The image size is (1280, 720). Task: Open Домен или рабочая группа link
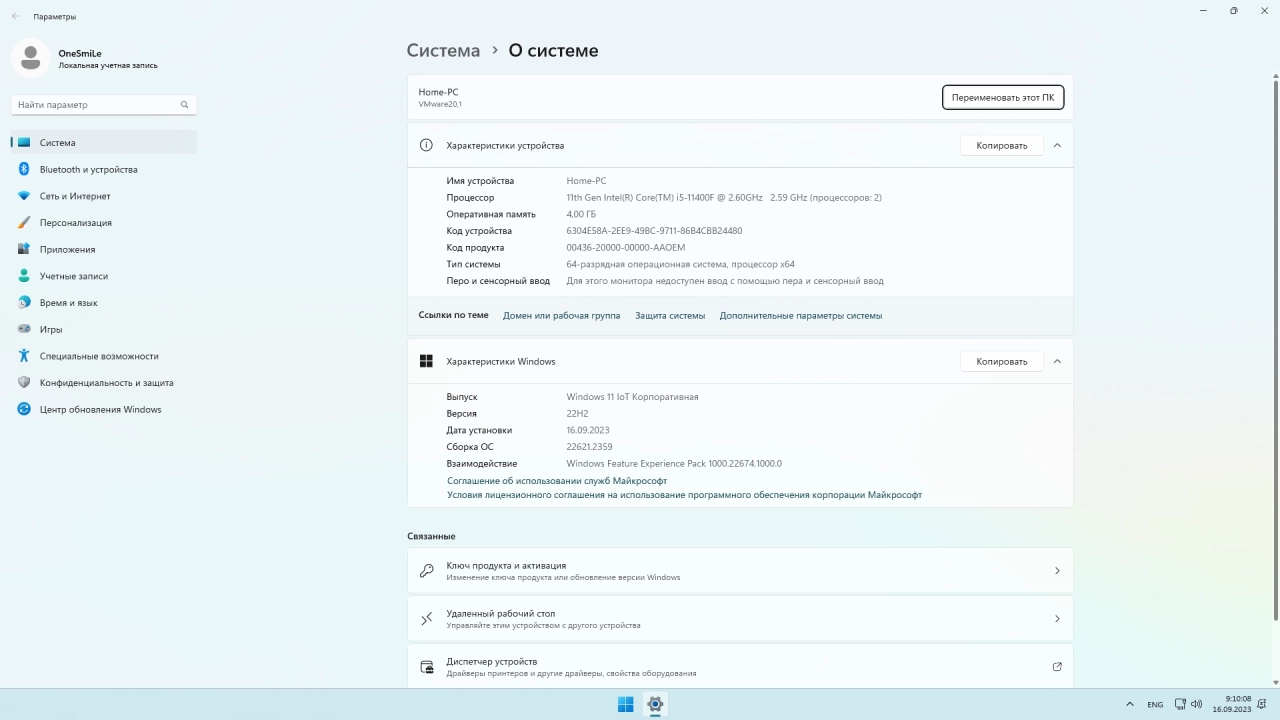pos(561,316)
